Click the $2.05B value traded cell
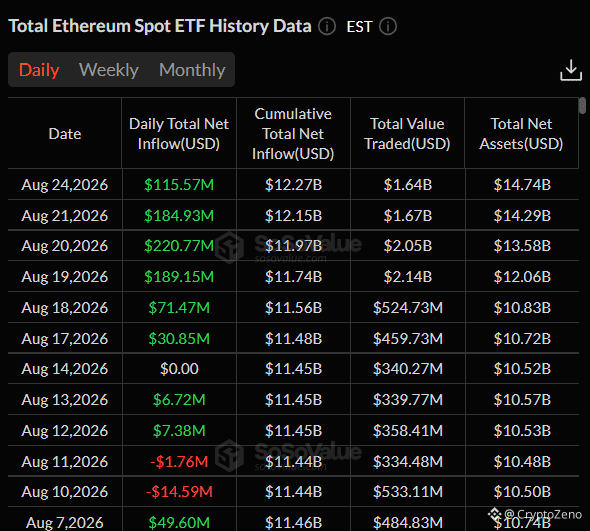The image size is (590, 531). tap(408, 246)
